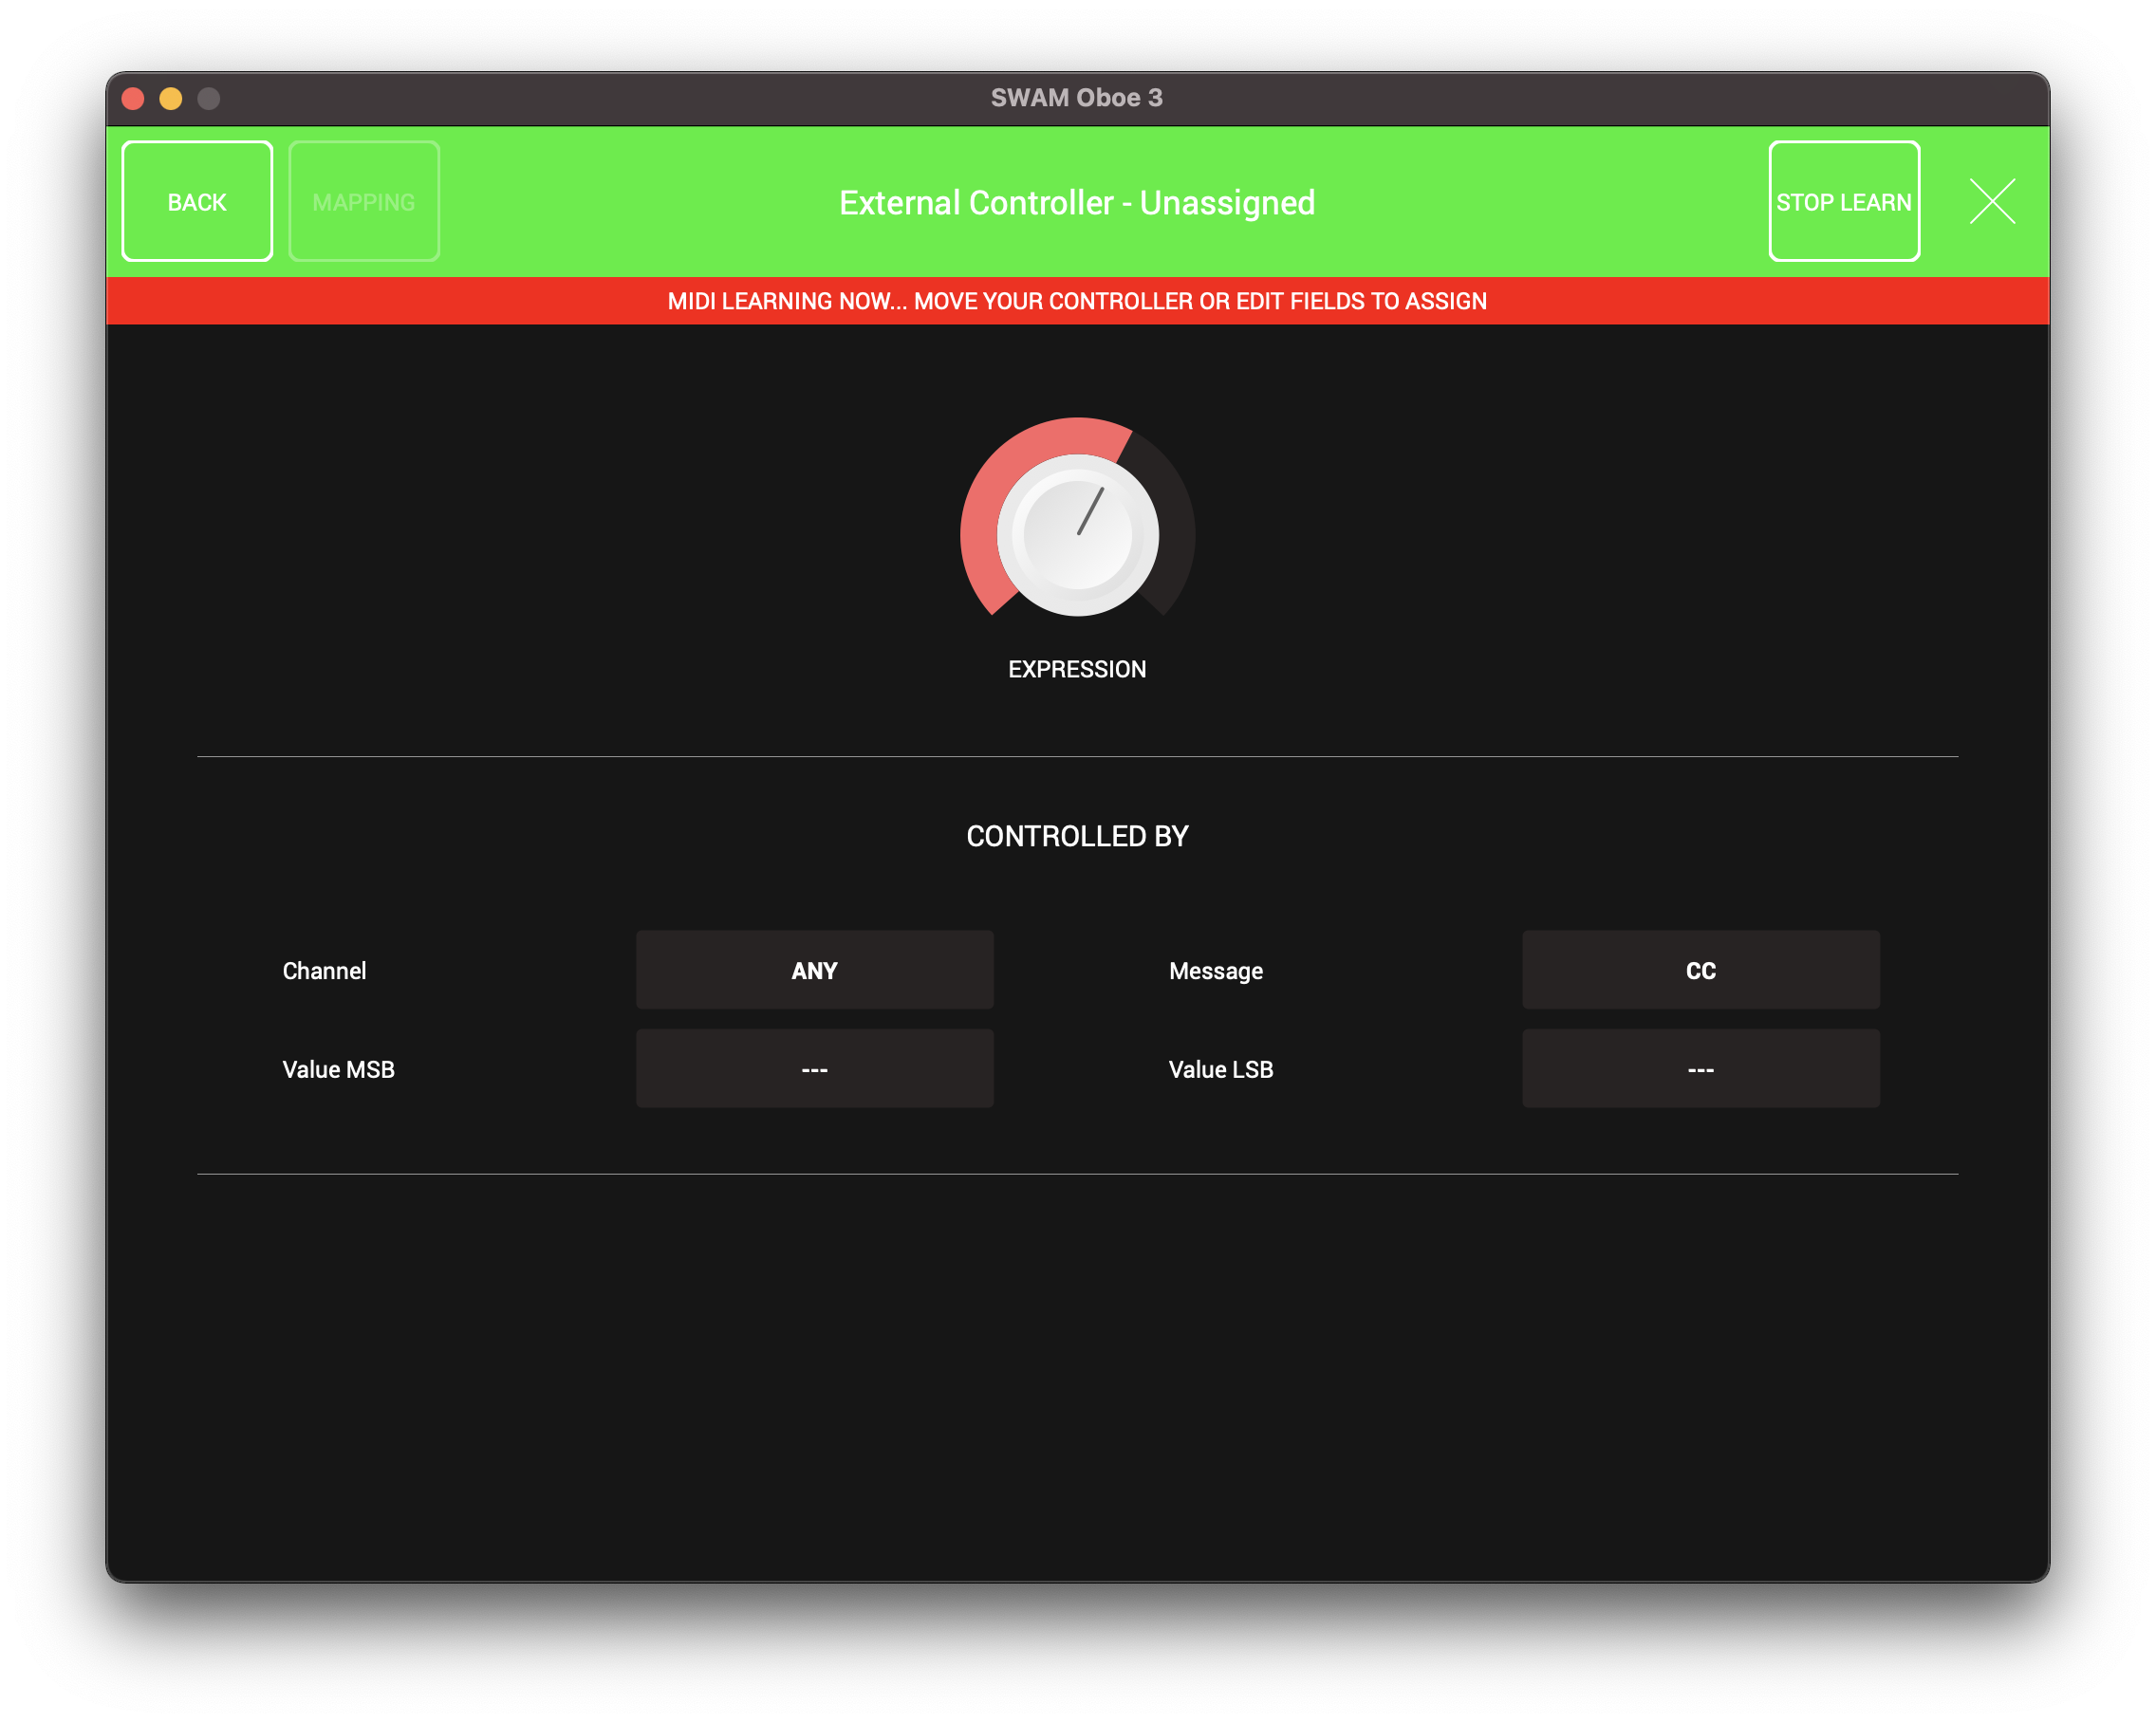Click the SWAM Oboe 3 window title
Image resolution: width=2156 pixels, height=1723 pixels.
pos(1076,97)
